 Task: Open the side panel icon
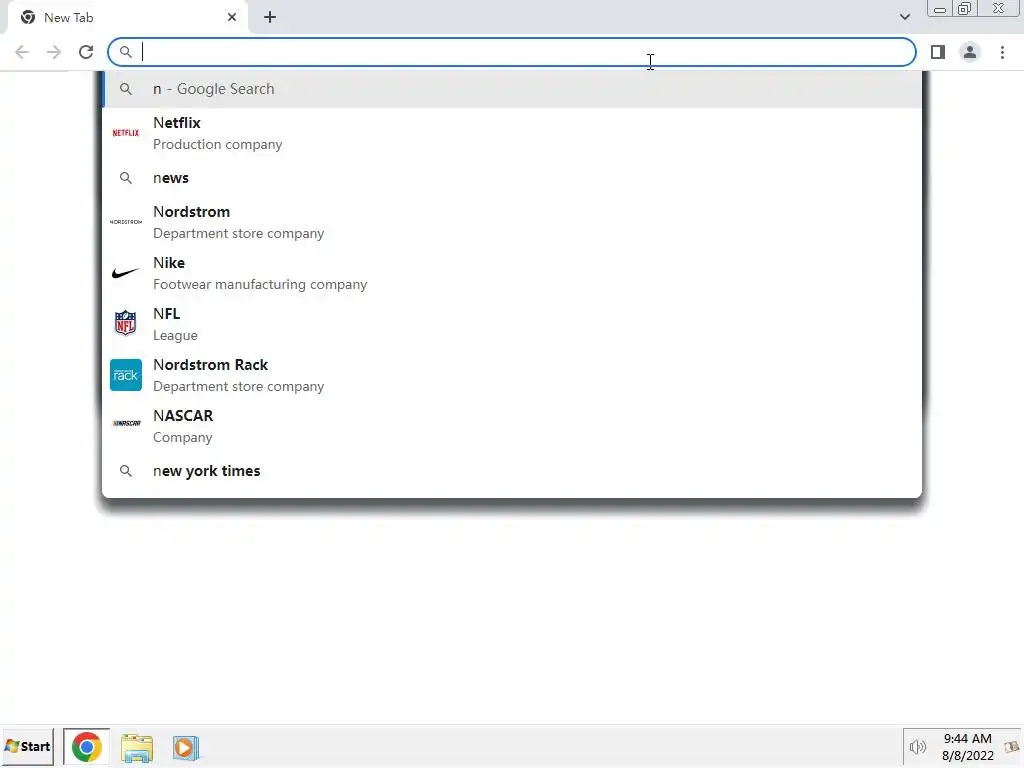click(x=938, y=52)
